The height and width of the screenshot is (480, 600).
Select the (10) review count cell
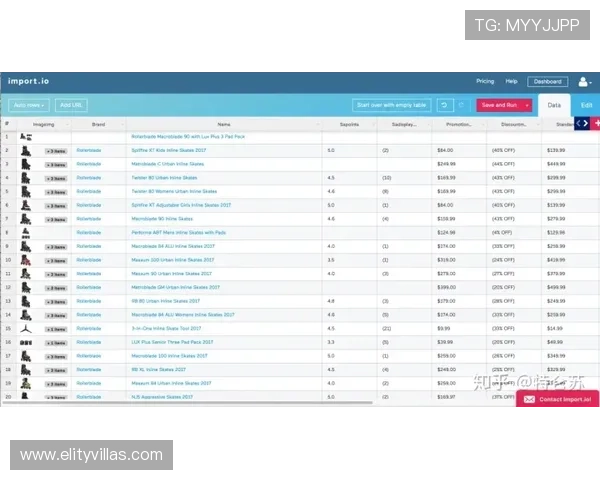386,178
